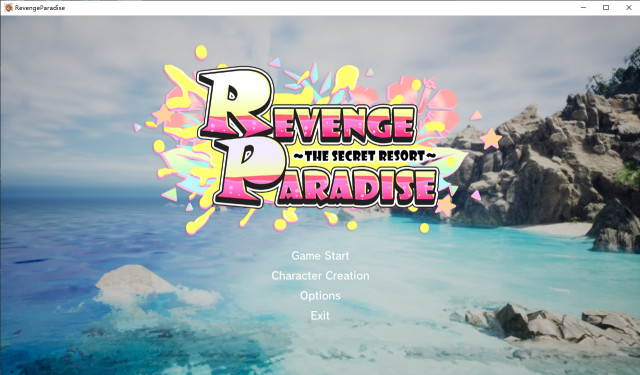Click the RevengeParadise title bar text
The width and height of the screenshot is (640, 375).
click(40, 8)
